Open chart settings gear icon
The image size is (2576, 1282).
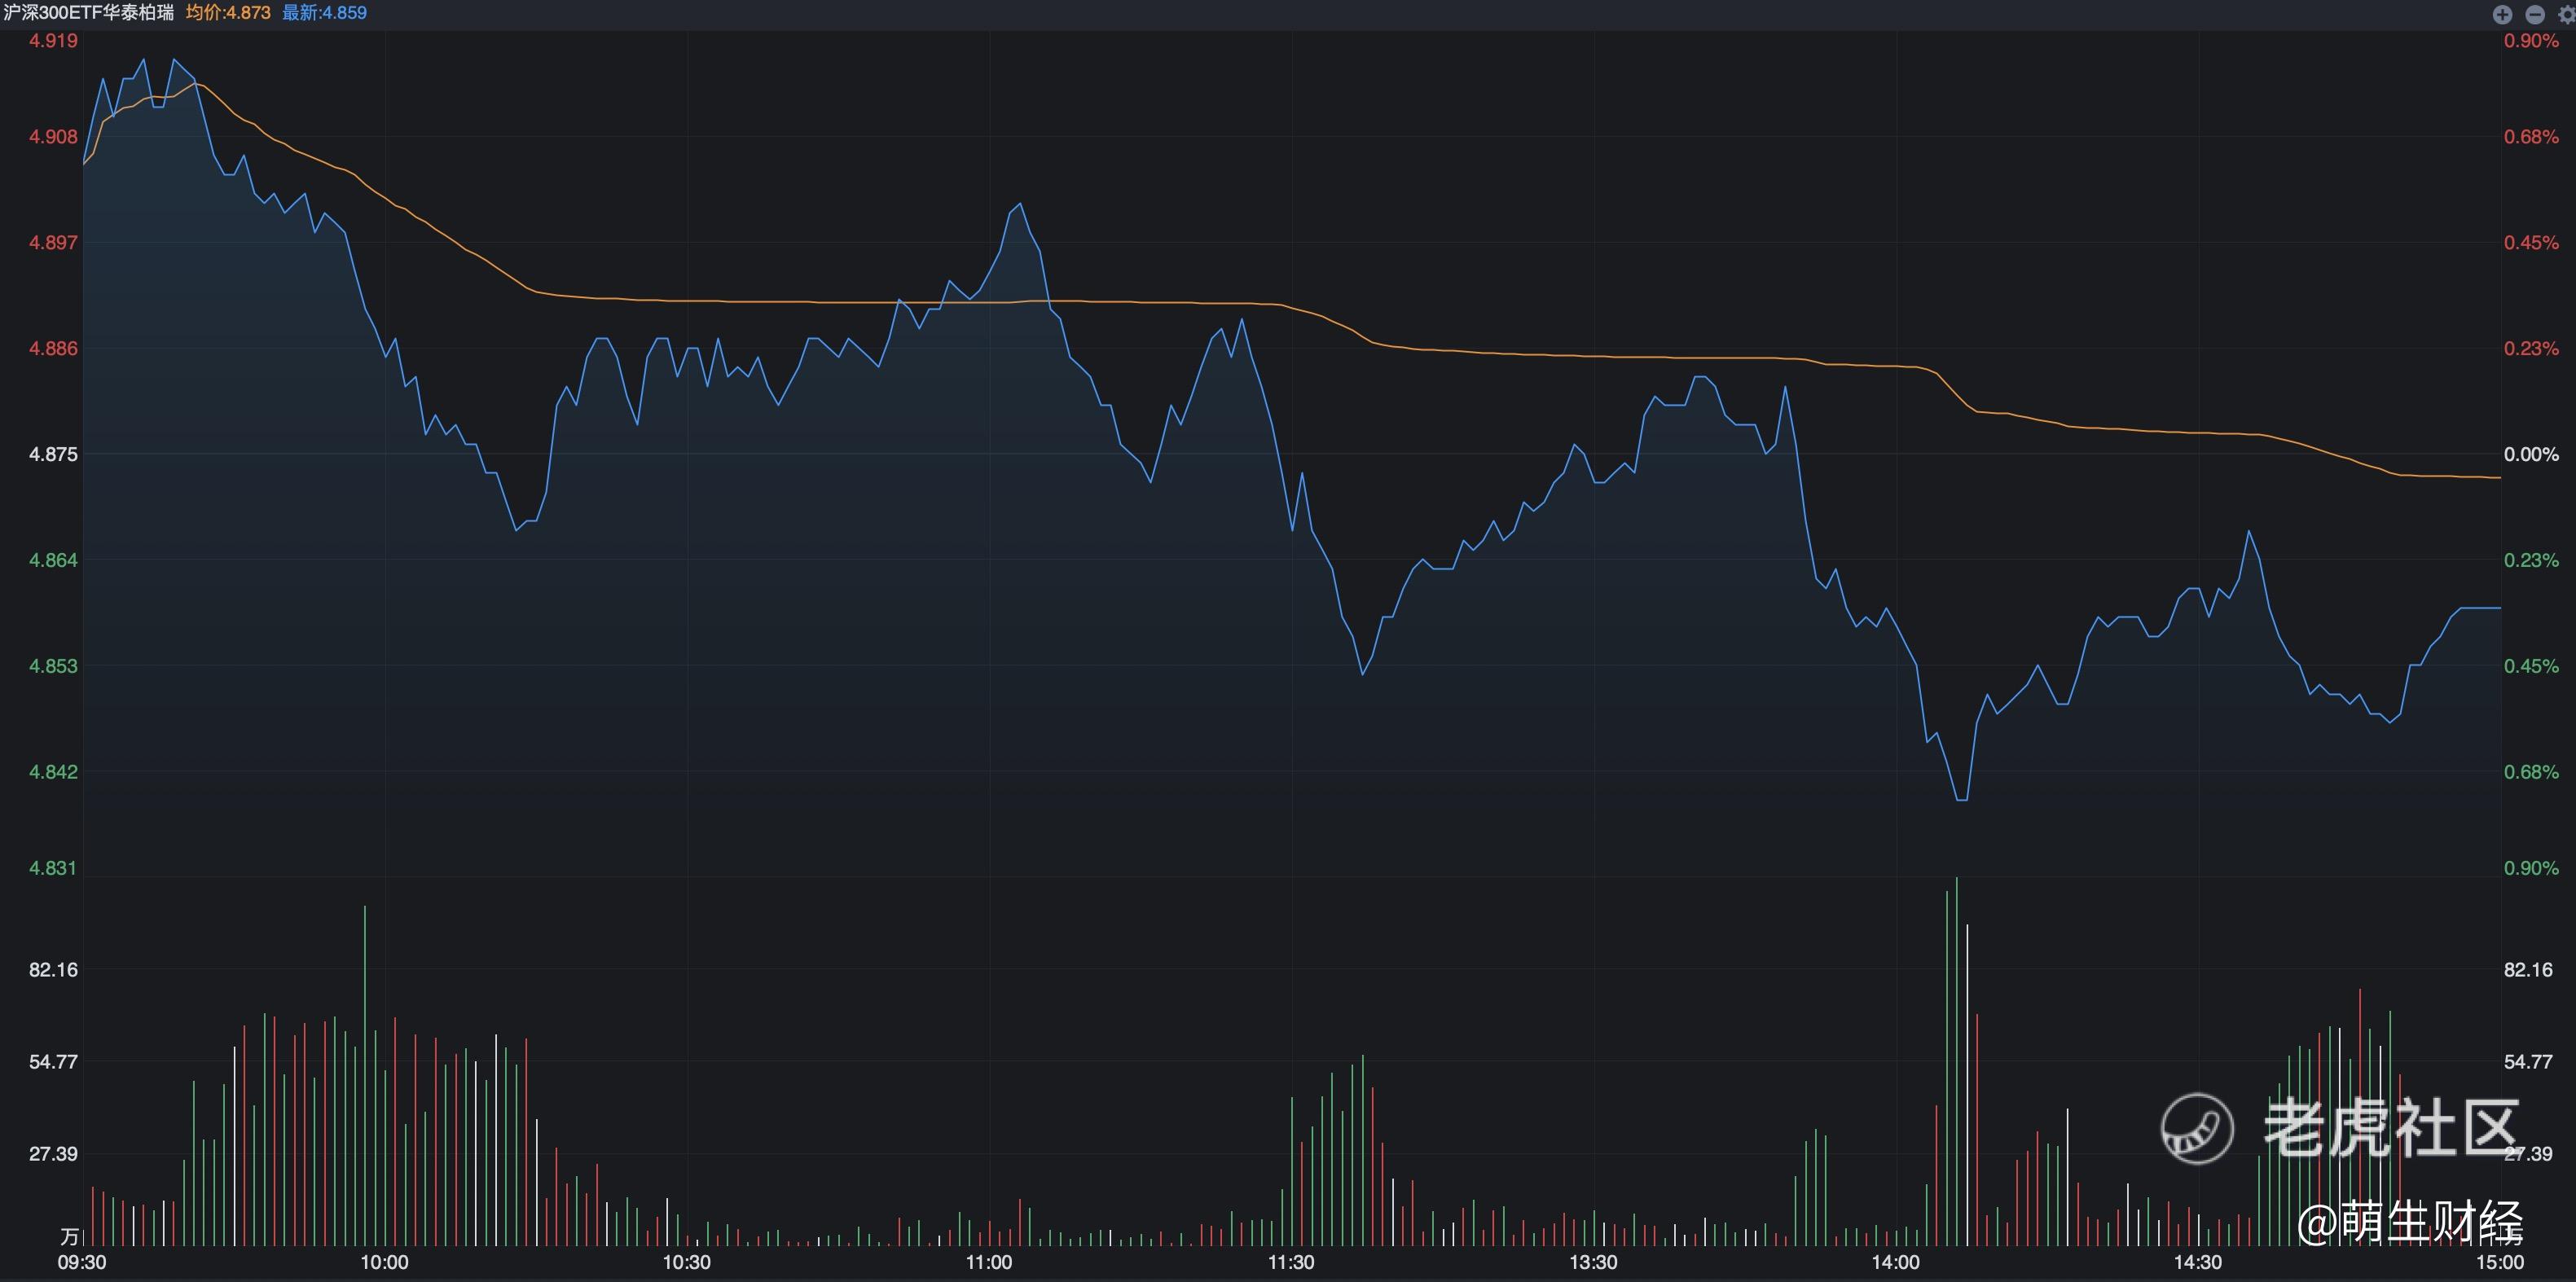click(2566, 15)
